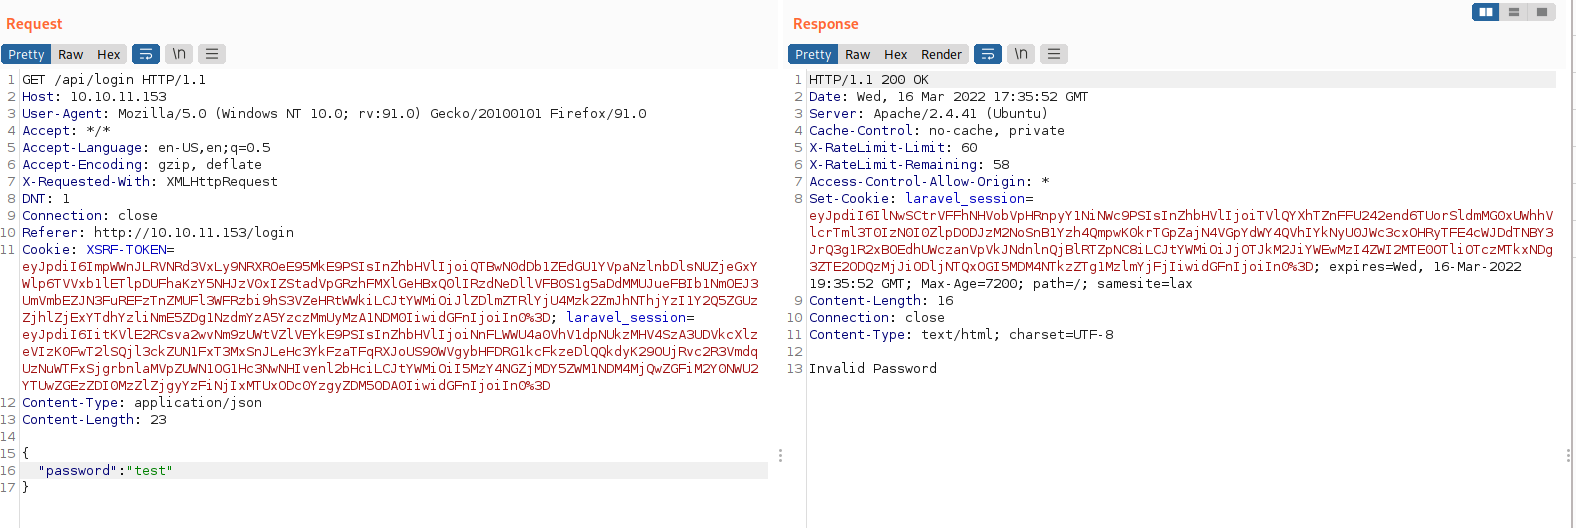Viewport: 1576px width, 528px height.
Task: Switch Request view to Hex tab
Action: point(108,54)
